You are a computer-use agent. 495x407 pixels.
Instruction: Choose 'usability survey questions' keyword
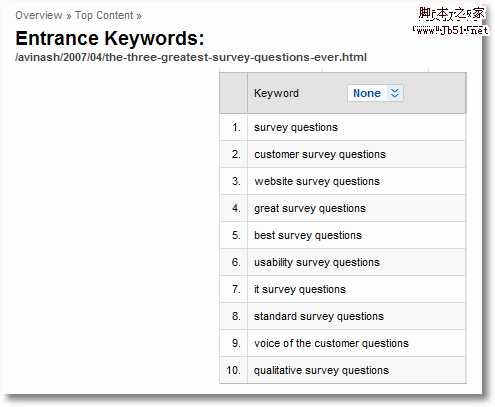(x=317, y=262)
